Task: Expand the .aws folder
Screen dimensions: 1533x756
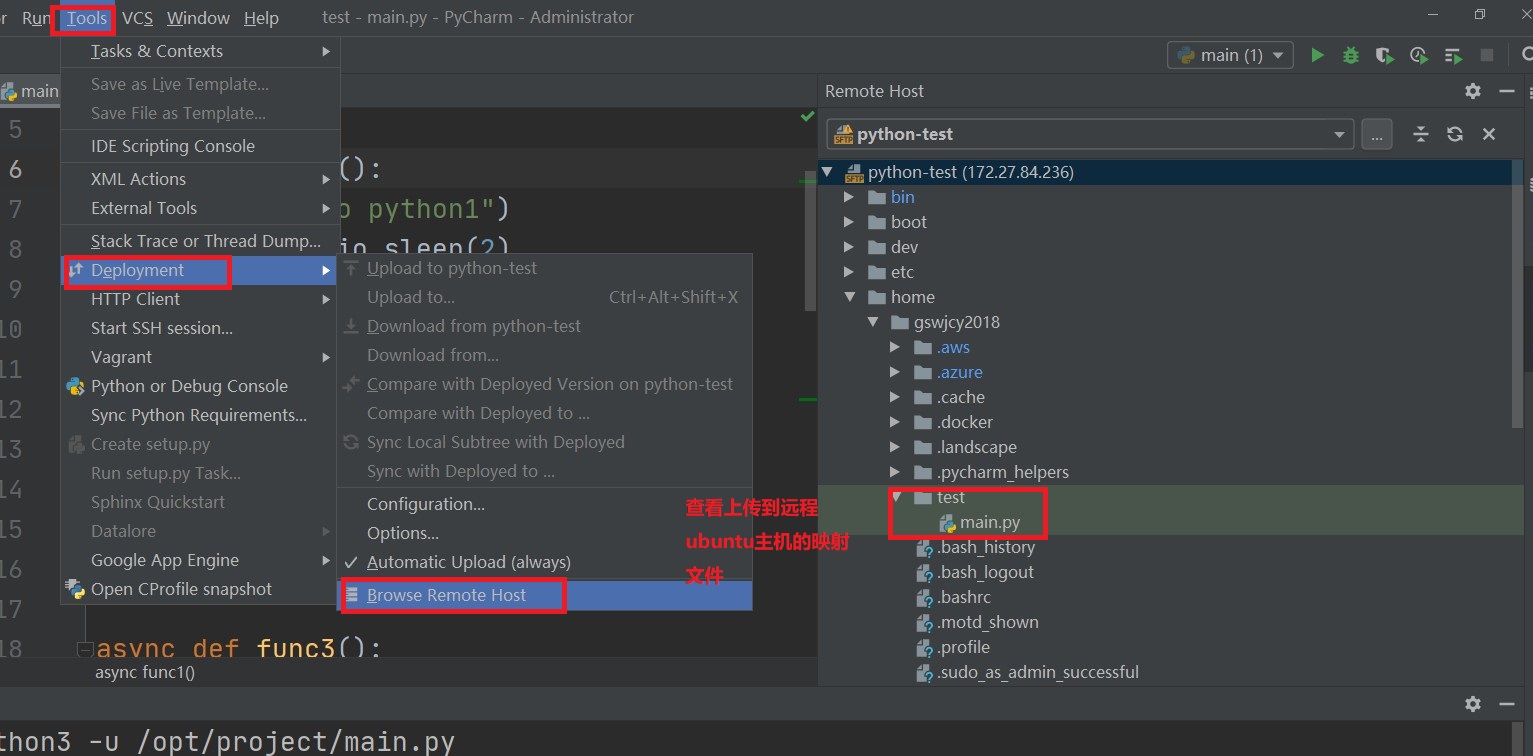Action: pos(896,347)
